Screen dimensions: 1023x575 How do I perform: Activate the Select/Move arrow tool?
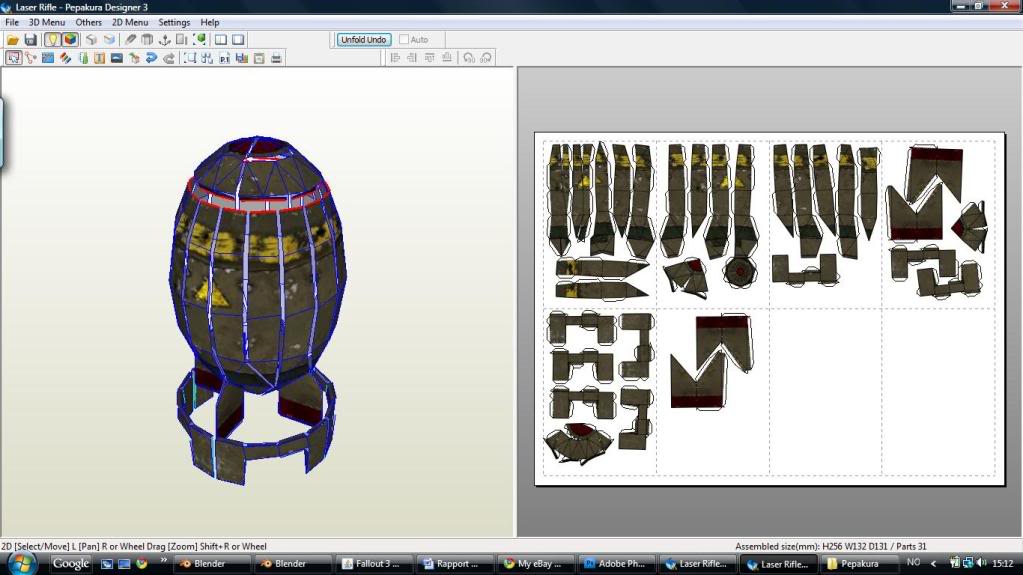coord(13,58)
